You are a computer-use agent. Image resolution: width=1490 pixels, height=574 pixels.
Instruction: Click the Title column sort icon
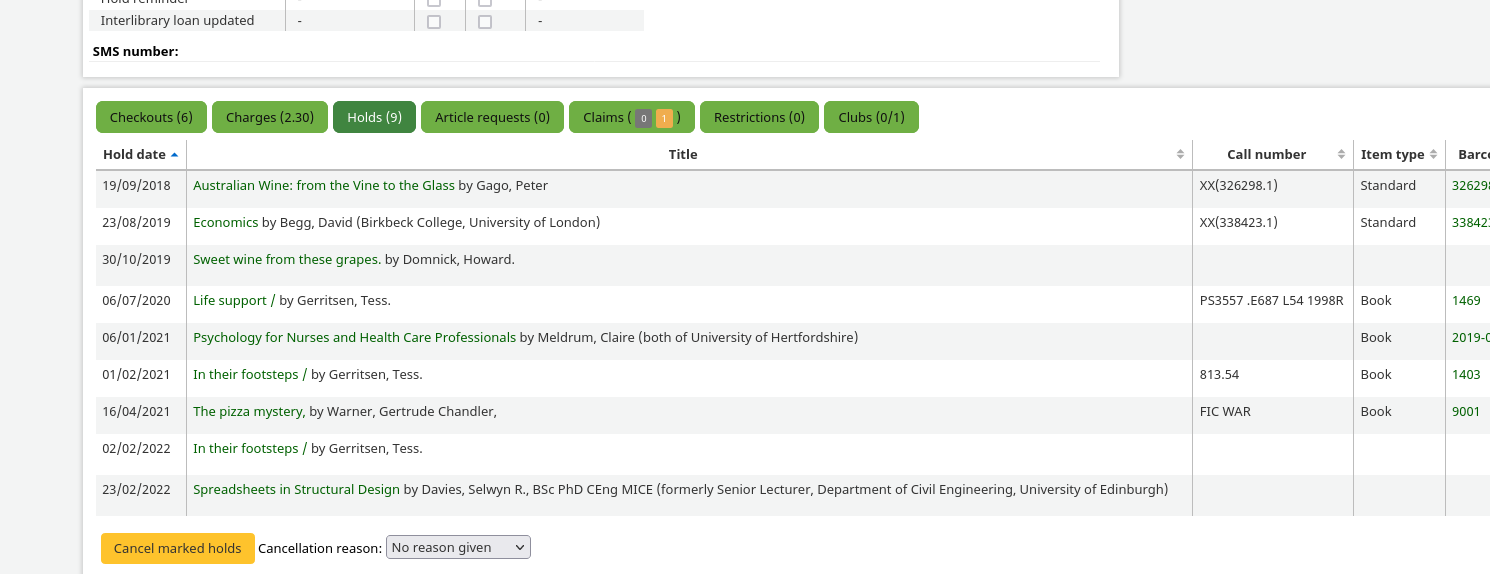1180,155
